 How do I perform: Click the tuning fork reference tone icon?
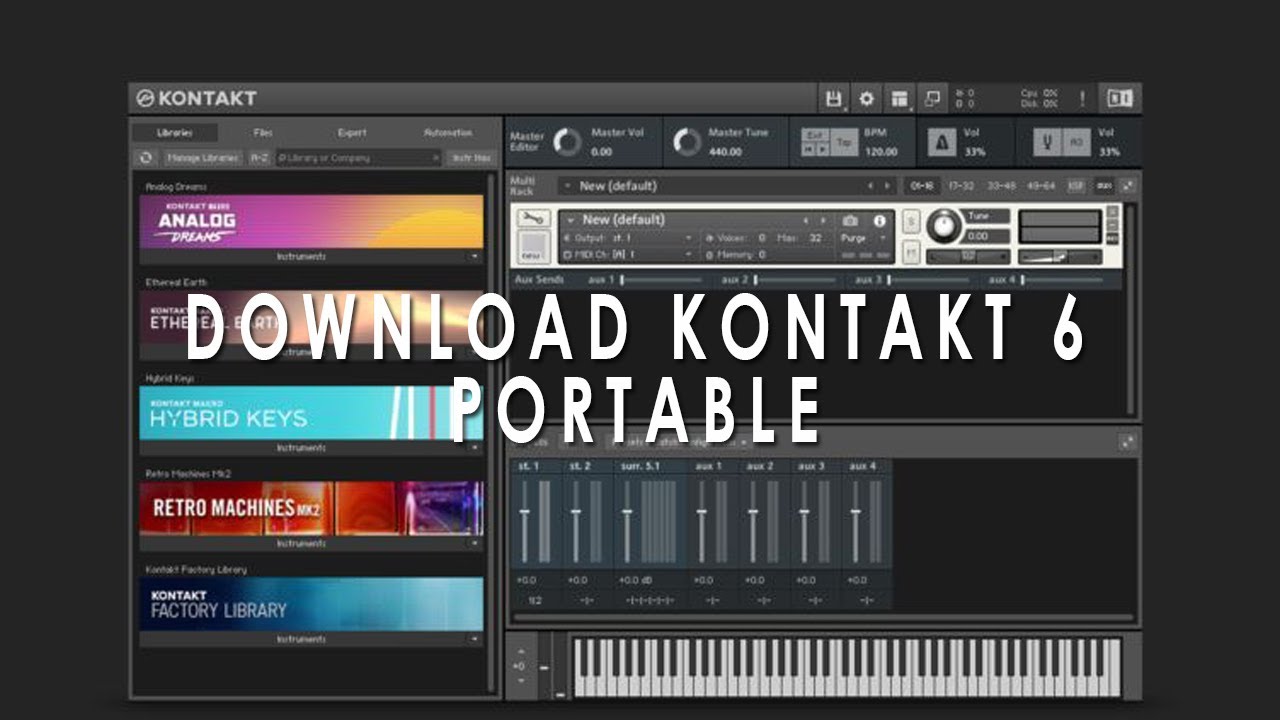[x=1047, y=143]
